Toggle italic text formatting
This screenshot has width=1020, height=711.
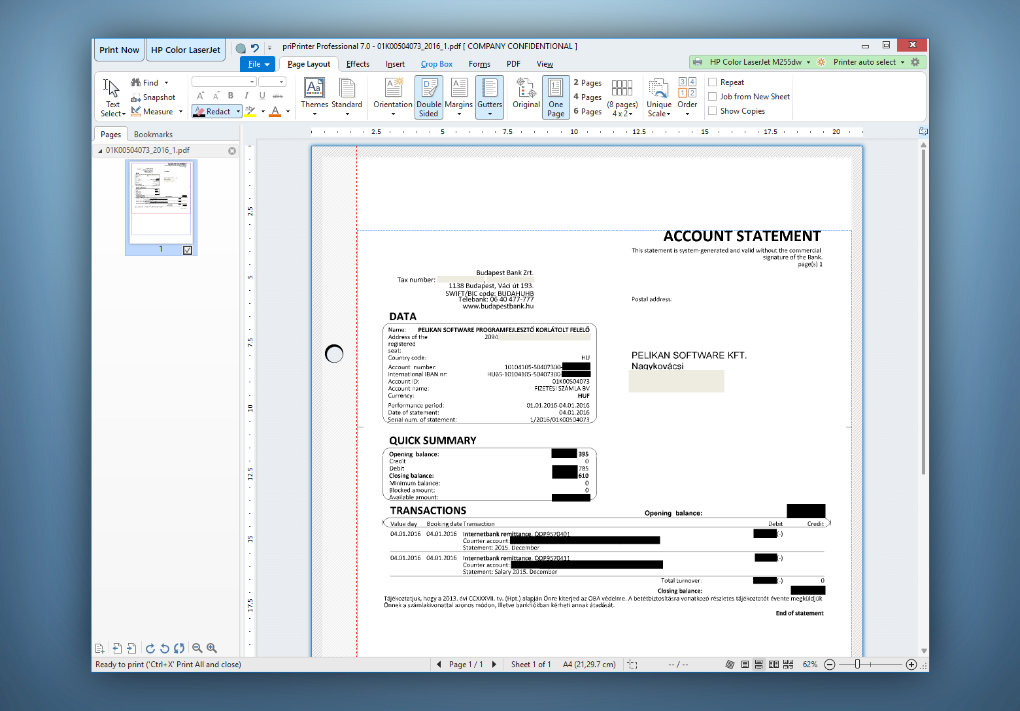coord(246,96)
